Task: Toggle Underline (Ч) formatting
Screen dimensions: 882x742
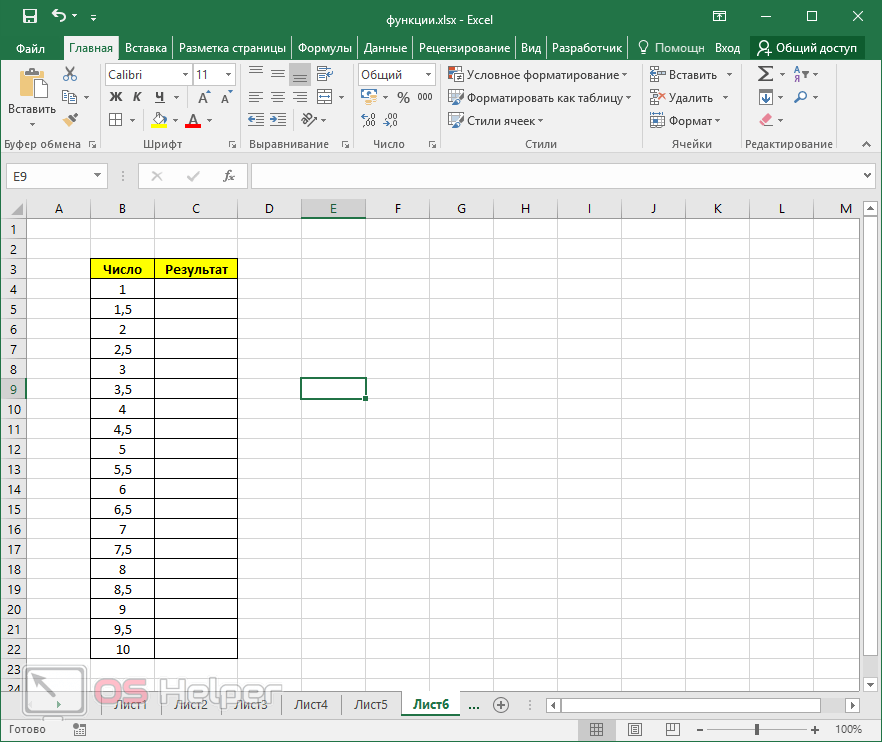Action: coord(160,97)
